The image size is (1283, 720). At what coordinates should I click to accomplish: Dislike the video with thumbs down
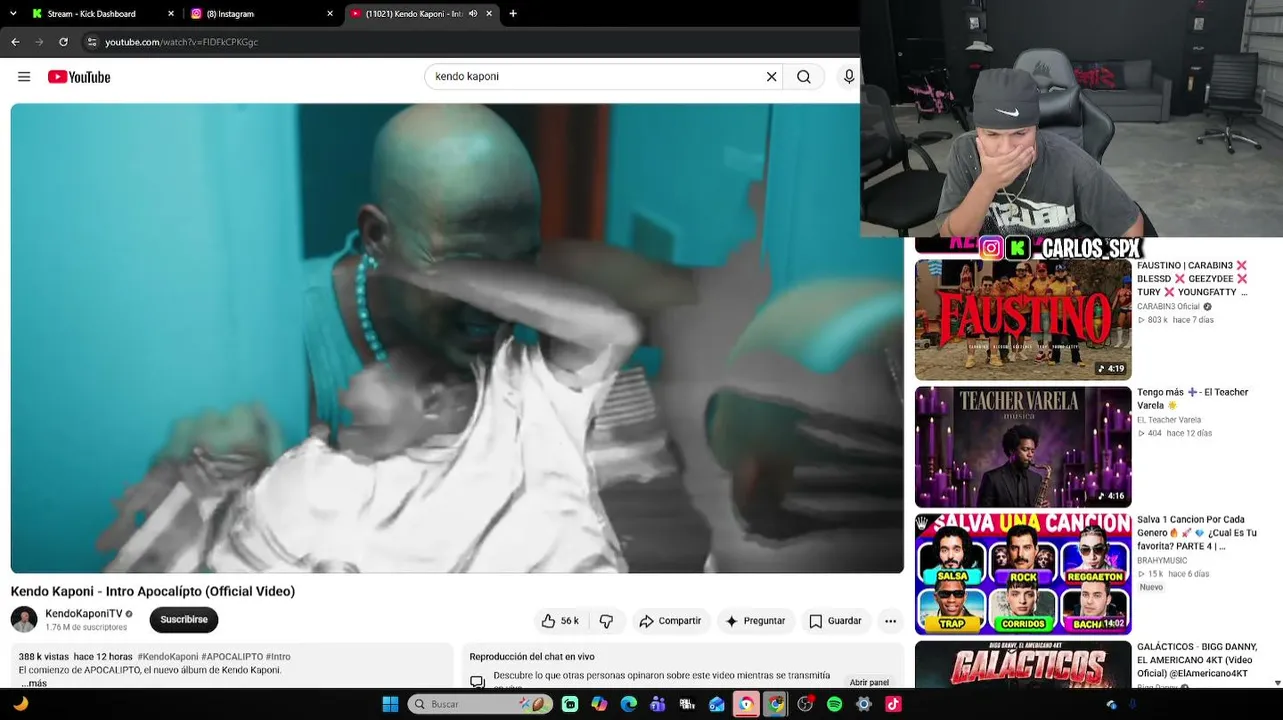pos(606,621)
